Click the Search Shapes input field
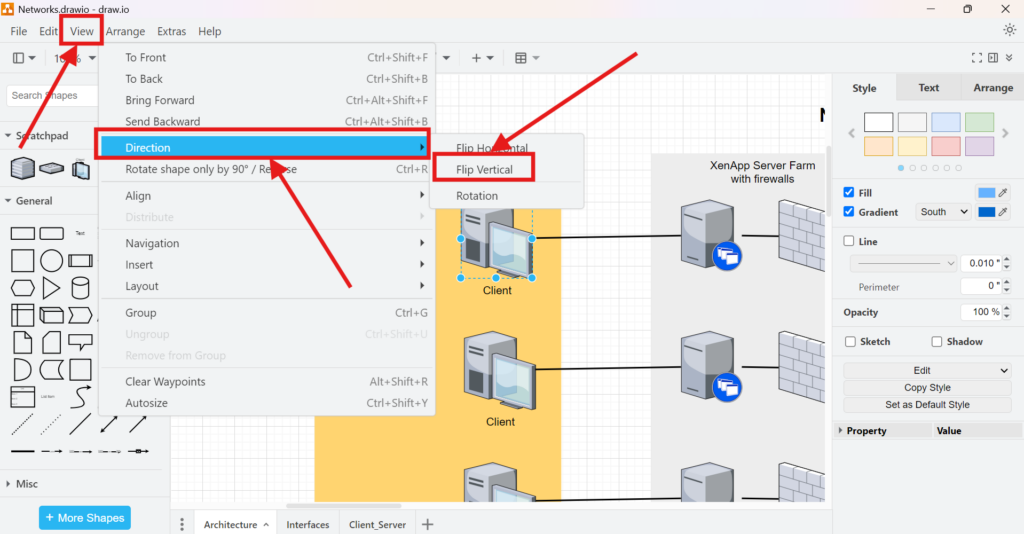Image resolution: width=1024 pixels, height=534 pixels. (x=52, y=95)
